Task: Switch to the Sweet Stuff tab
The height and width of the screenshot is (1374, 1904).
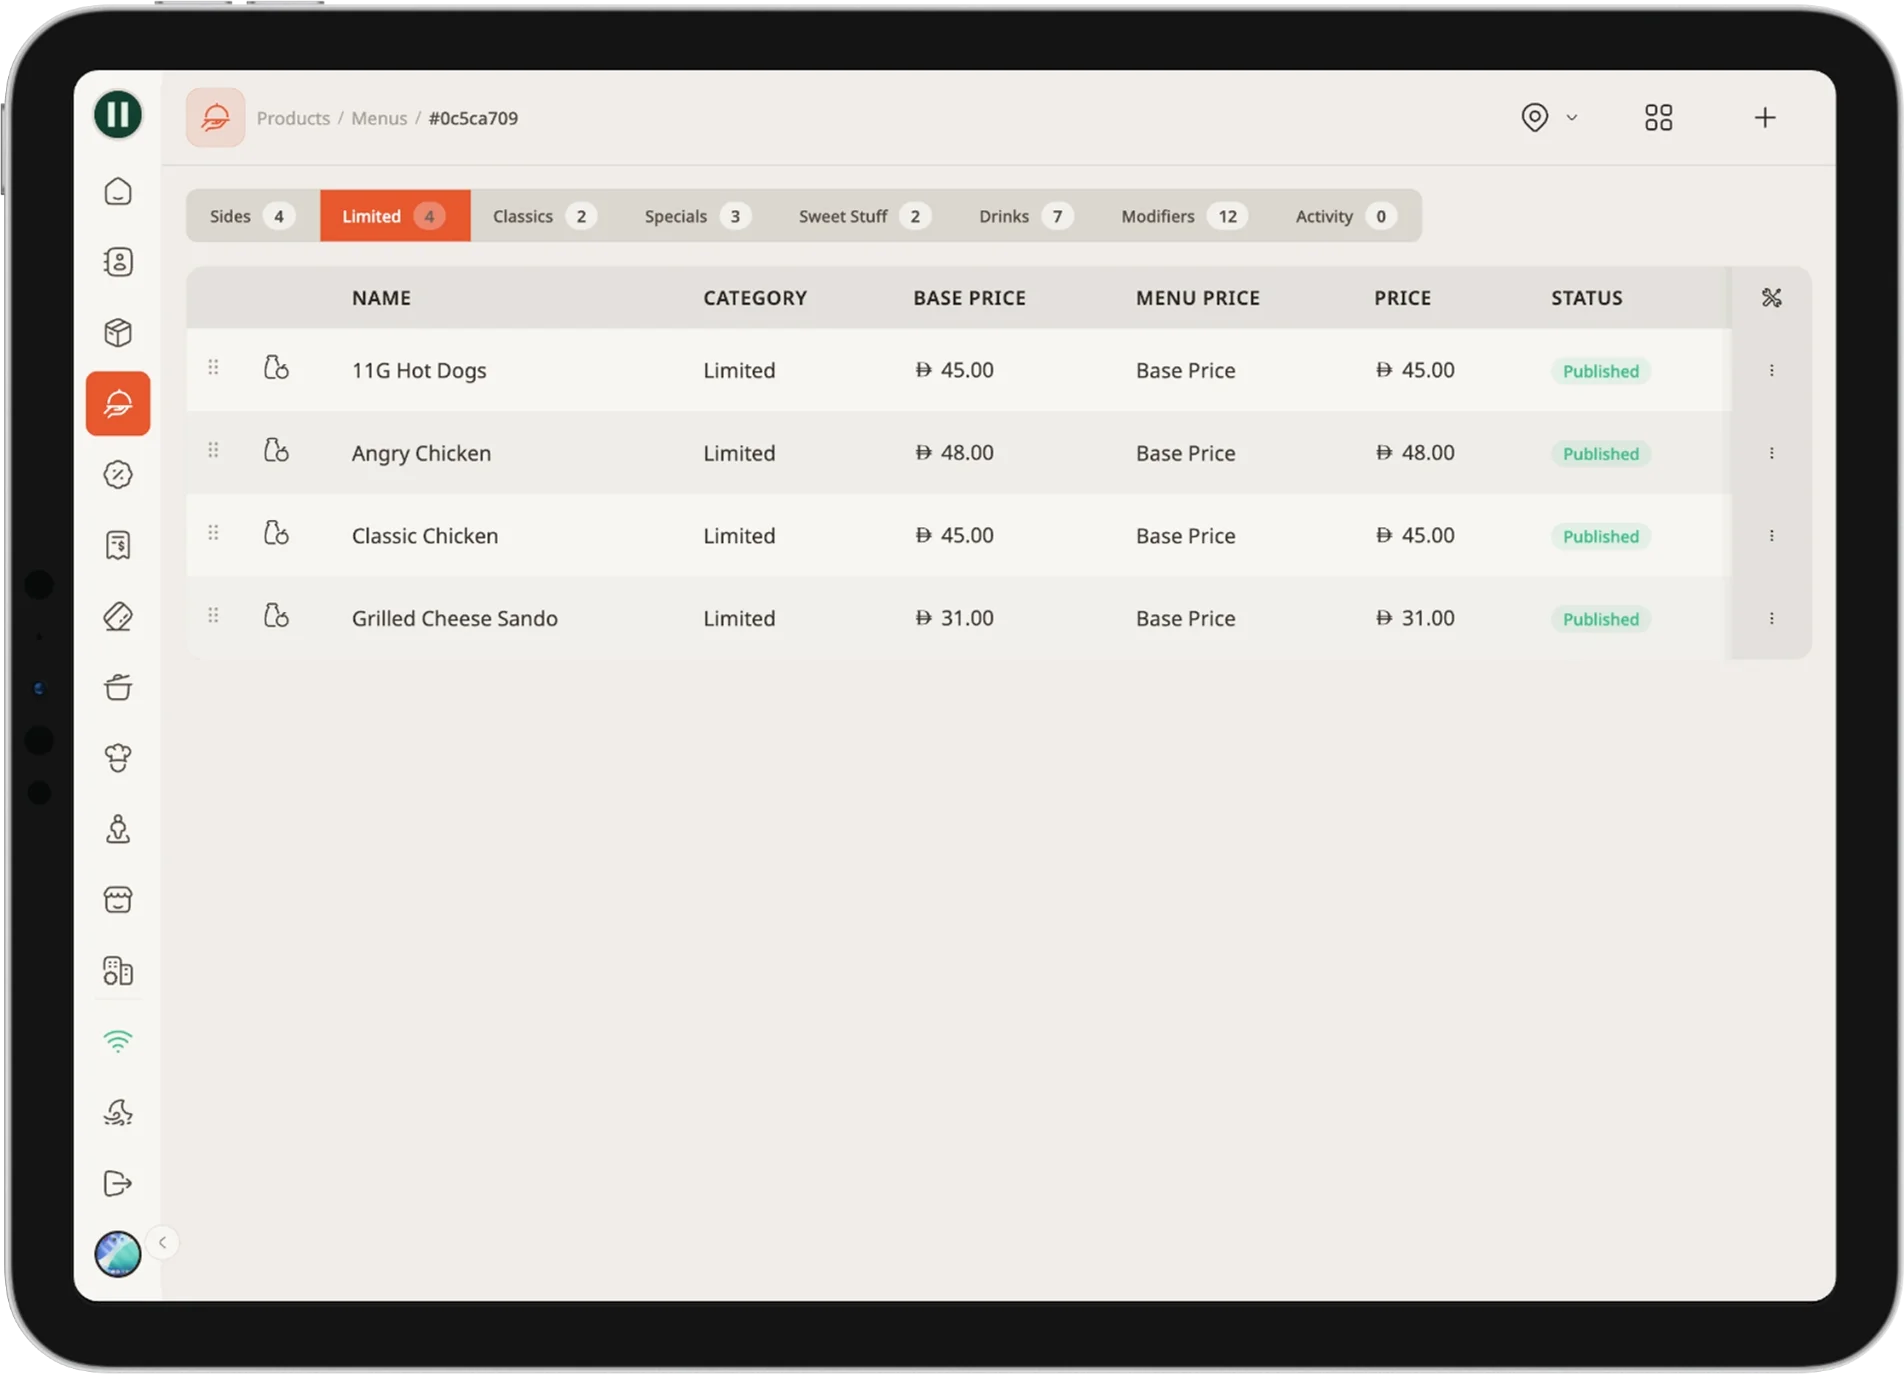Action: point(865,216)
